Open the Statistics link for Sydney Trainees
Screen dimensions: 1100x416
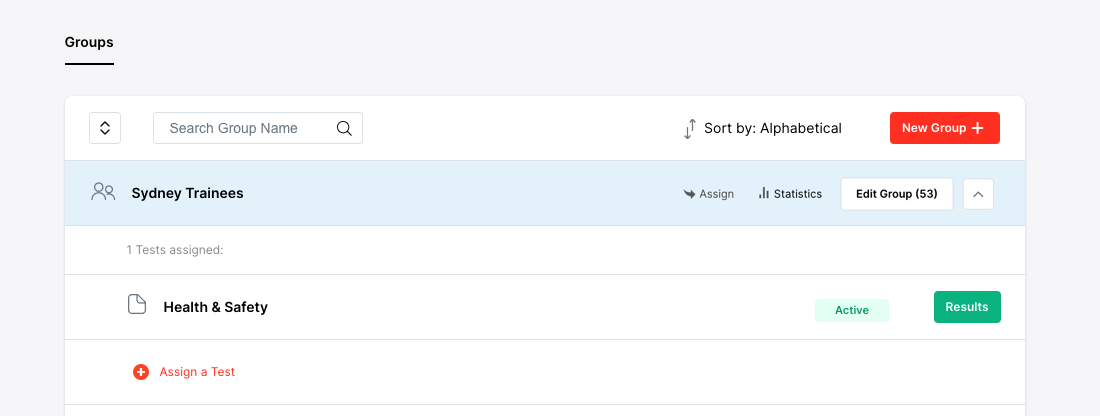pos(797,194)
